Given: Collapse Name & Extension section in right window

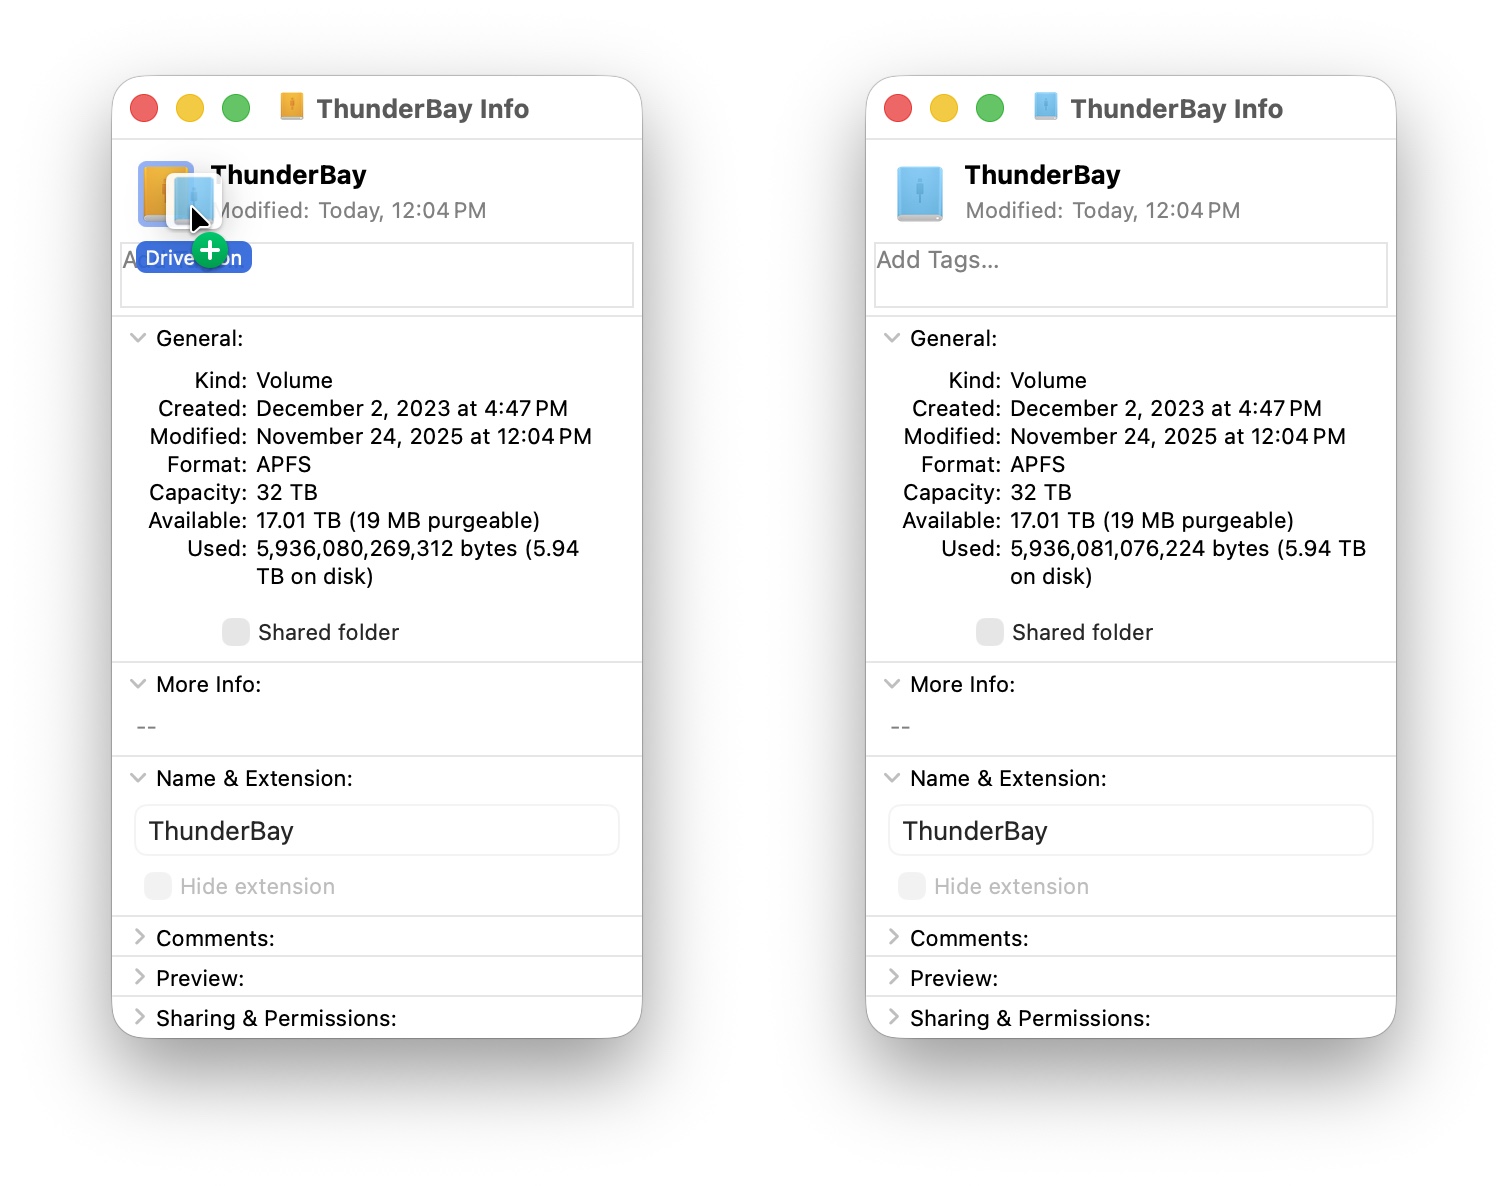Looking at the screenshot, I should [x=892, y=778].
